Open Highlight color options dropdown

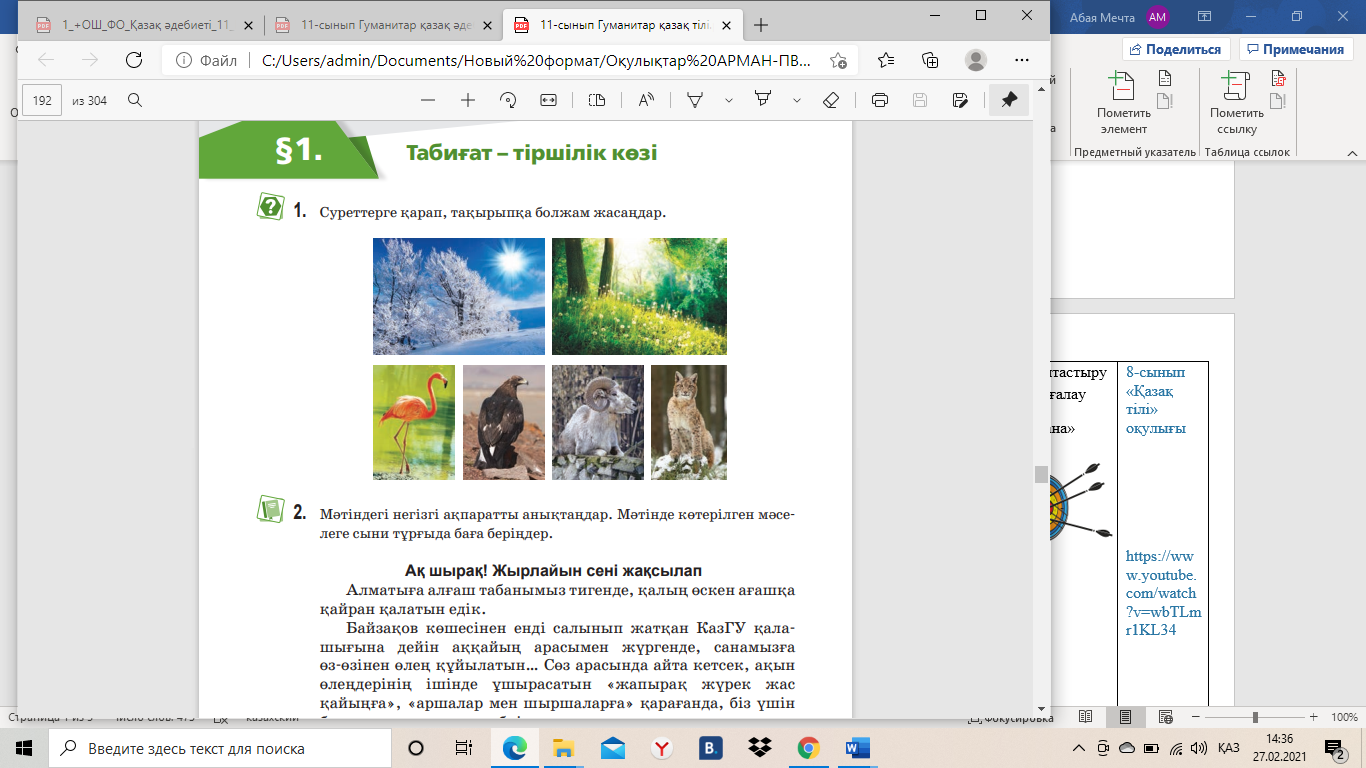point(797,100)
